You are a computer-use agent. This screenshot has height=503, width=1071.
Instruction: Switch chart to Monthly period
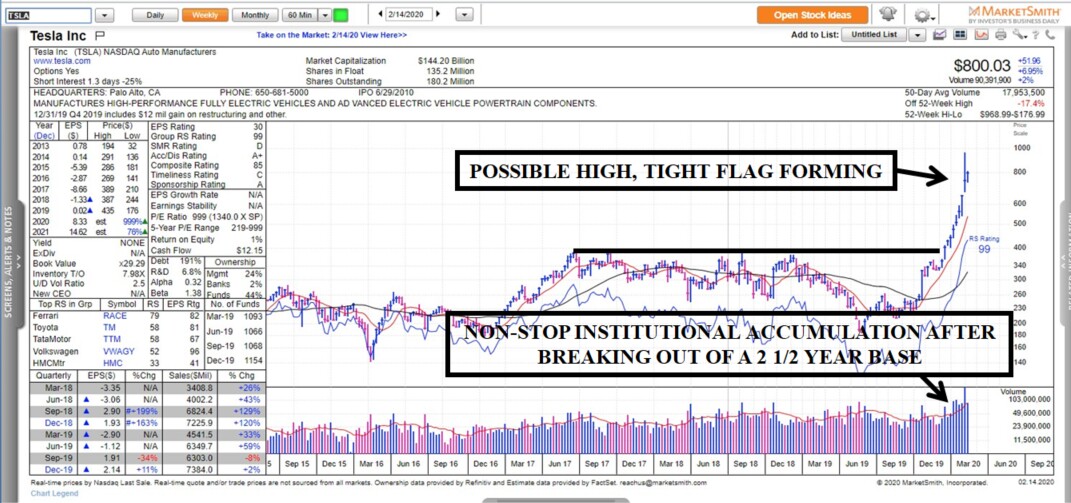pyautogui.click(x=255, y=15)
